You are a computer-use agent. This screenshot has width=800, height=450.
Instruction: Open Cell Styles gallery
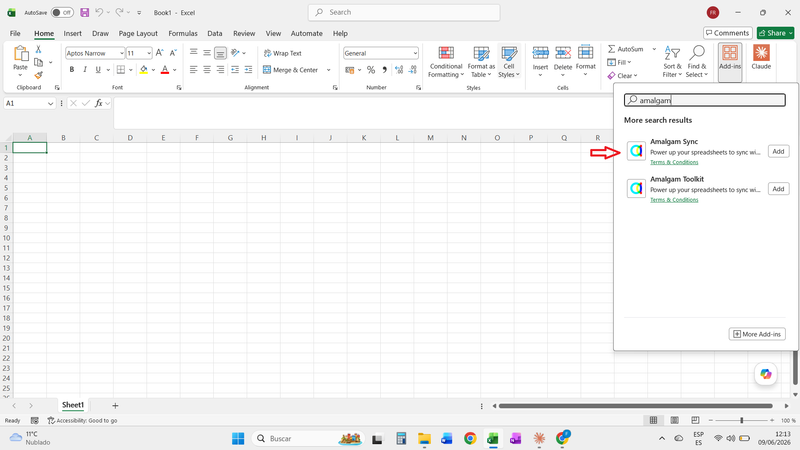pos(509,62)
